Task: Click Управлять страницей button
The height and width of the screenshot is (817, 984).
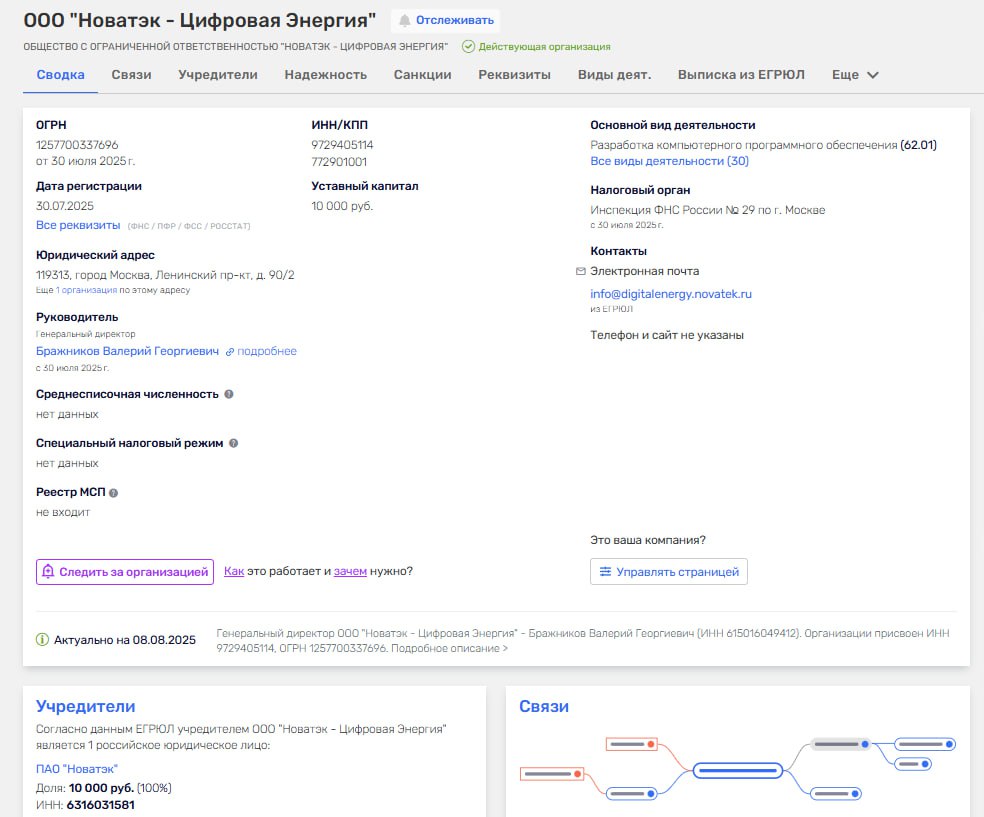Action: [x=668, y=572]
